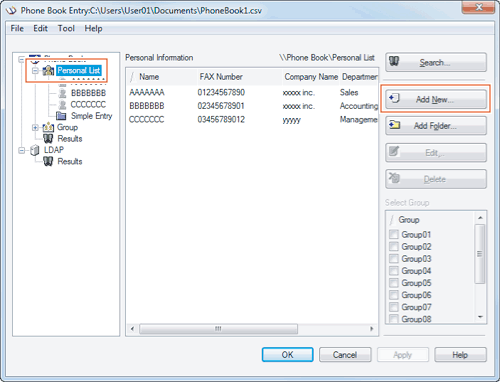The image size is (500, 382).
Task: Tick the Group02 checkbox
Action: [x=394, y=246]
